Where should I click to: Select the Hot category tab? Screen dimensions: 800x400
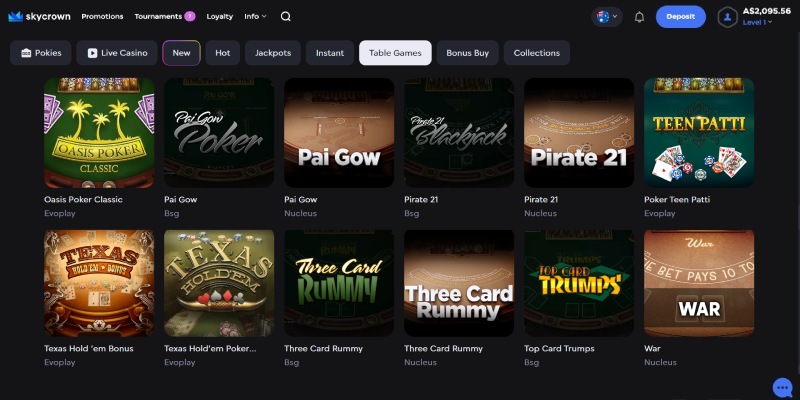pyautogui.click(x=222, y=53)
